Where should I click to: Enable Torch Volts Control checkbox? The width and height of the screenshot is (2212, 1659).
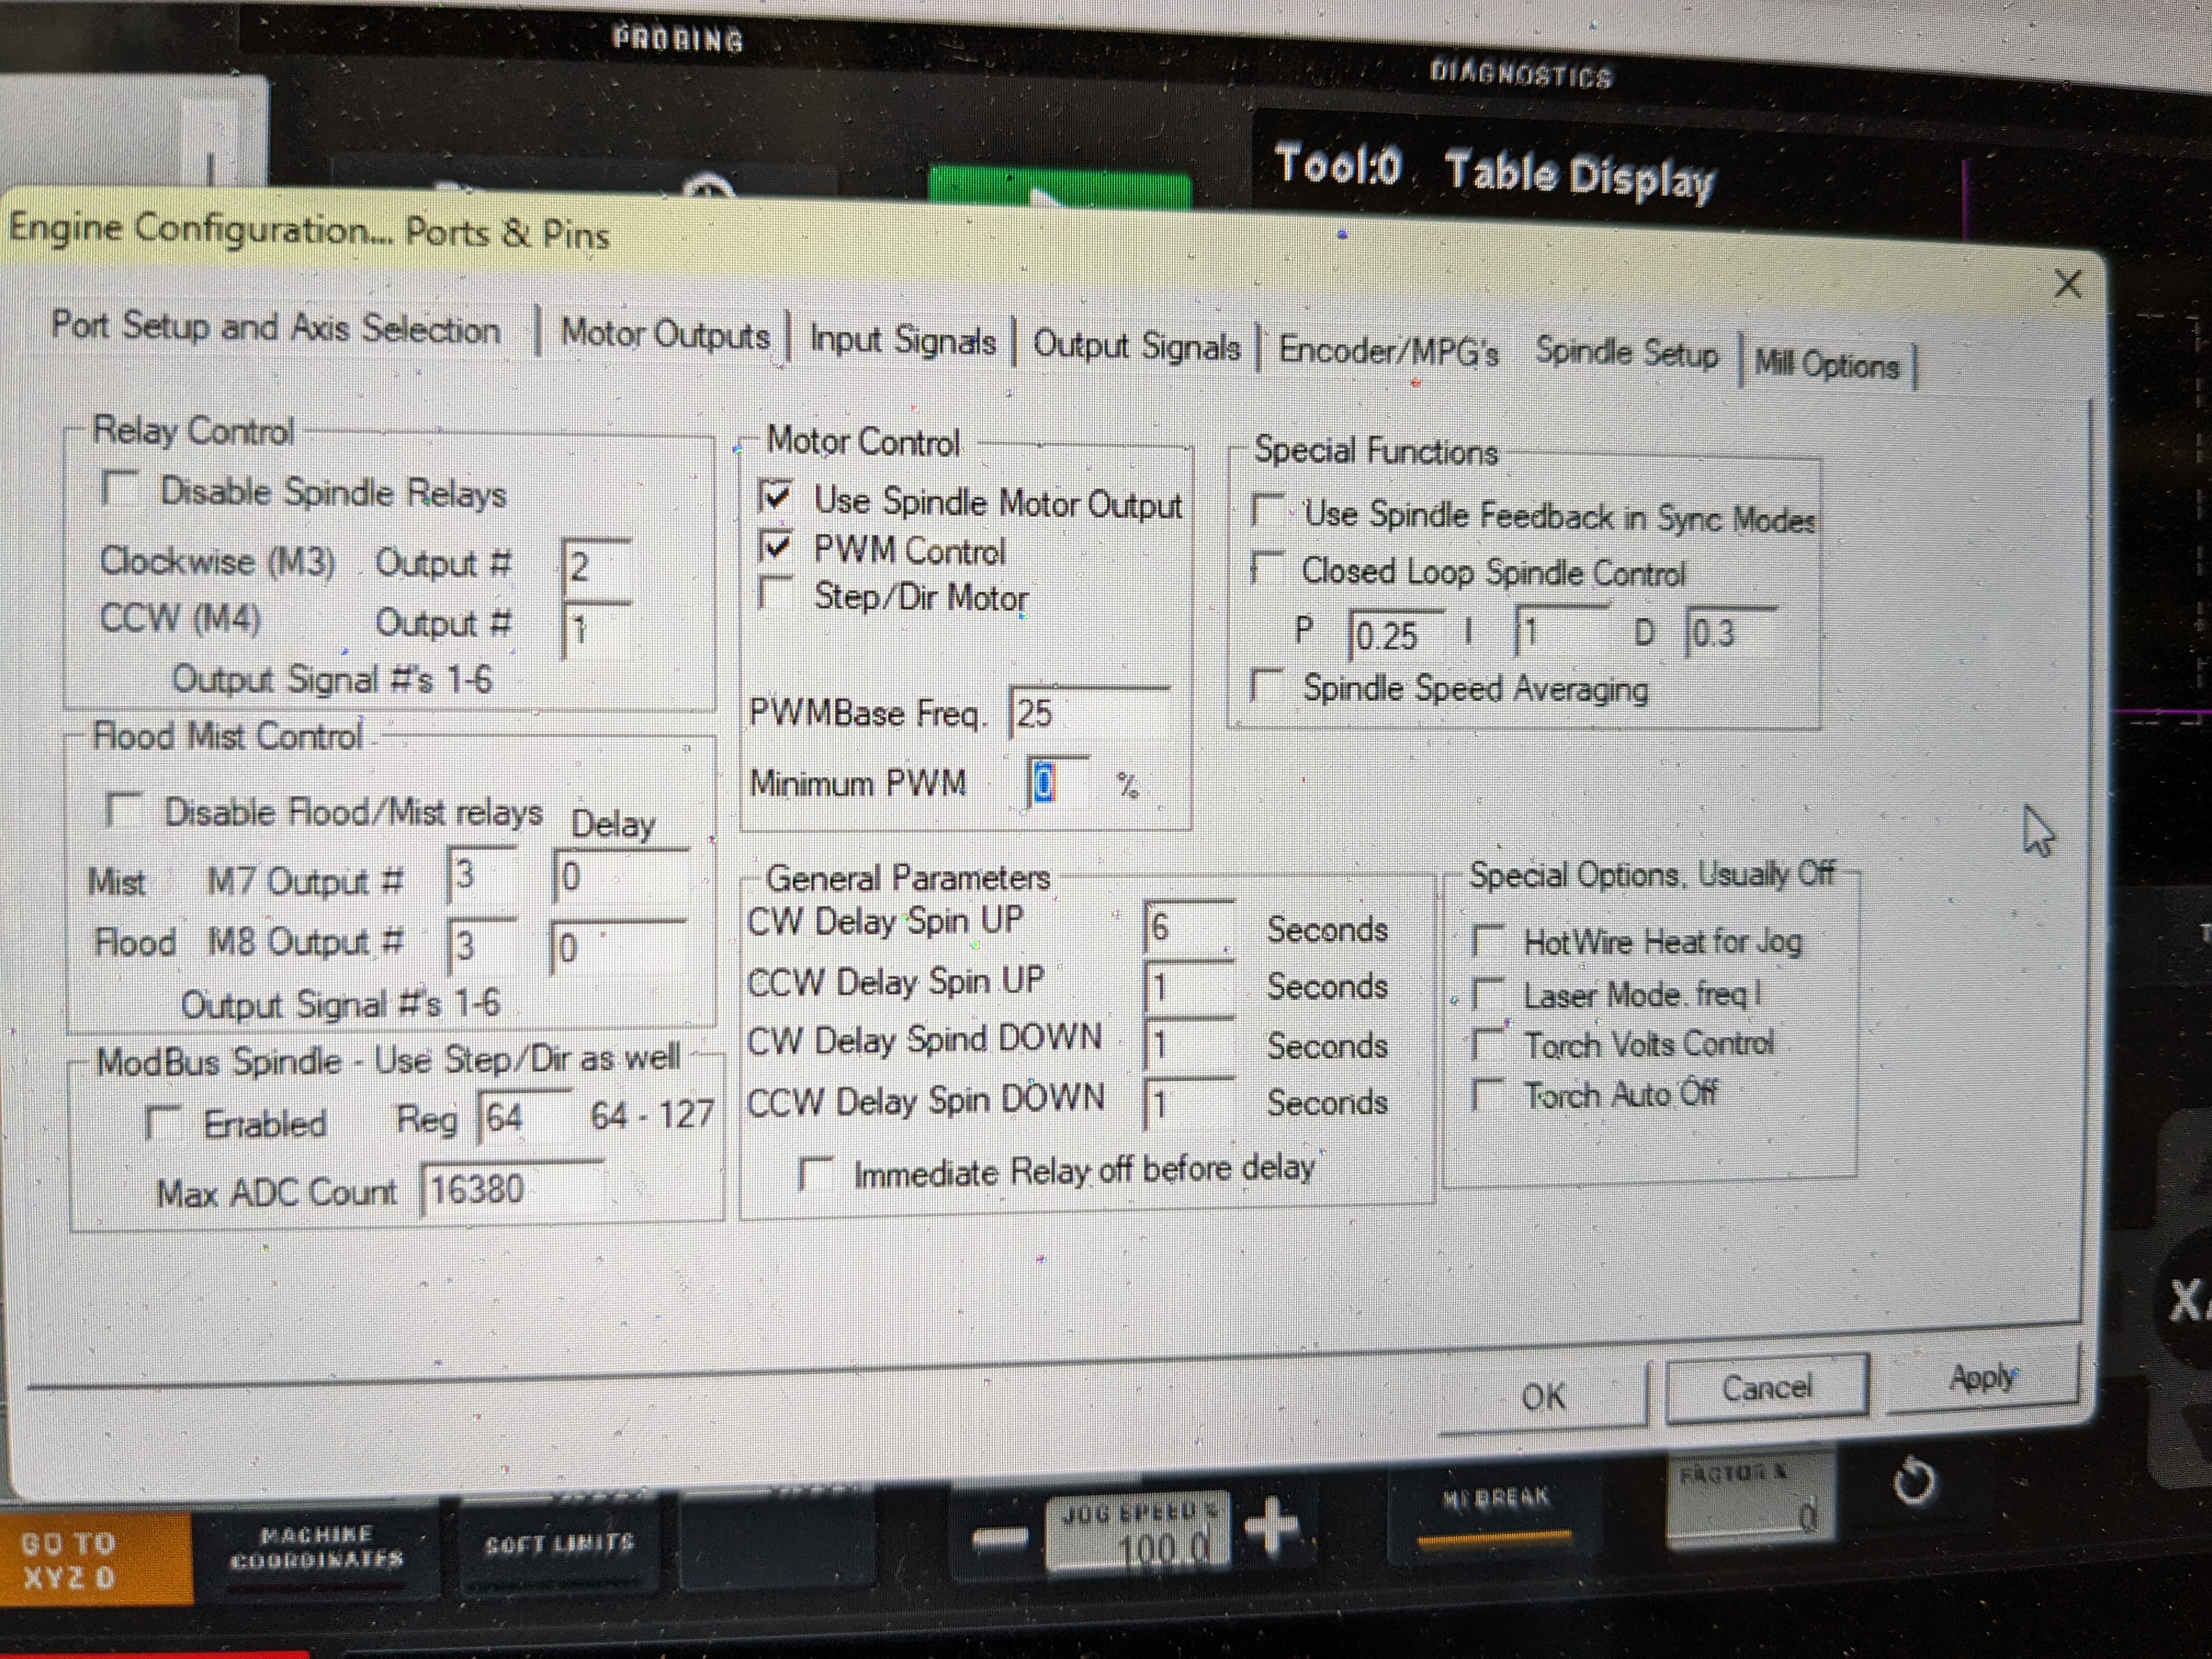[x=1488, y=1044]
